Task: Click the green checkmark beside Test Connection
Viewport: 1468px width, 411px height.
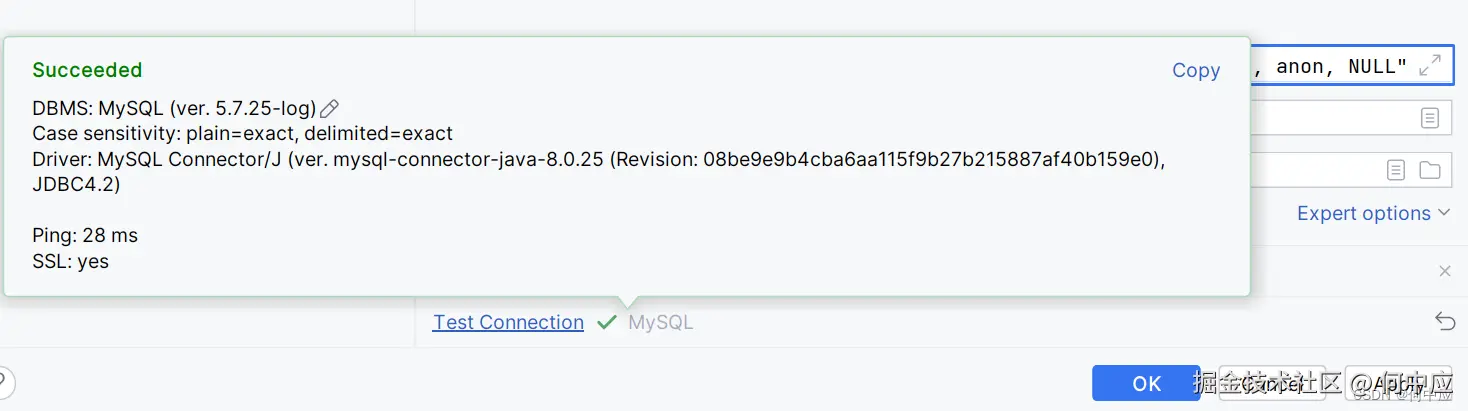Action: (606, 322)
